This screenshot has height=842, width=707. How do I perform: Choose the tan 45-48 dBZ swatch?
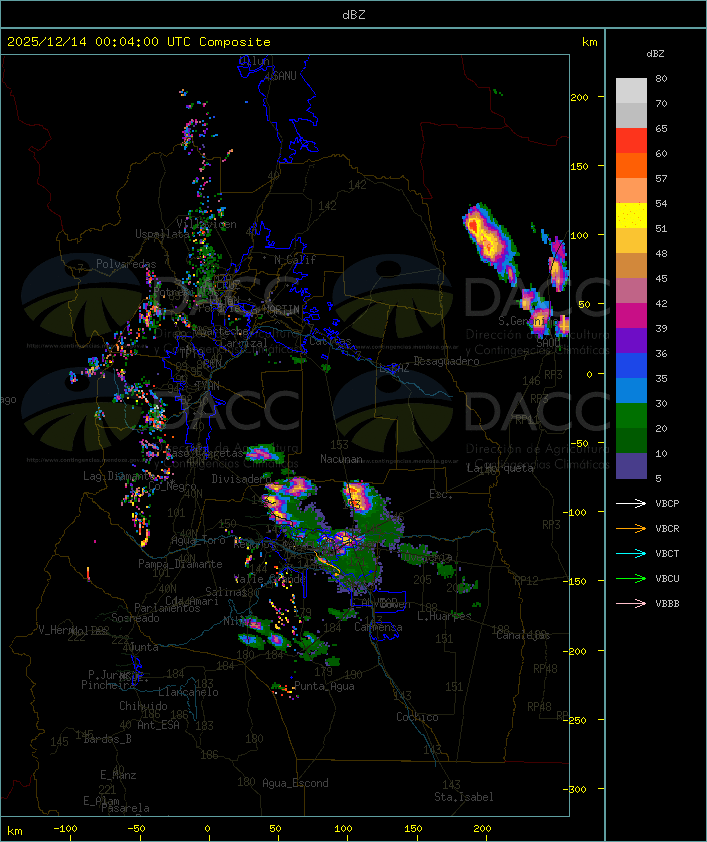pyautogui.click(x=631, y=266)
